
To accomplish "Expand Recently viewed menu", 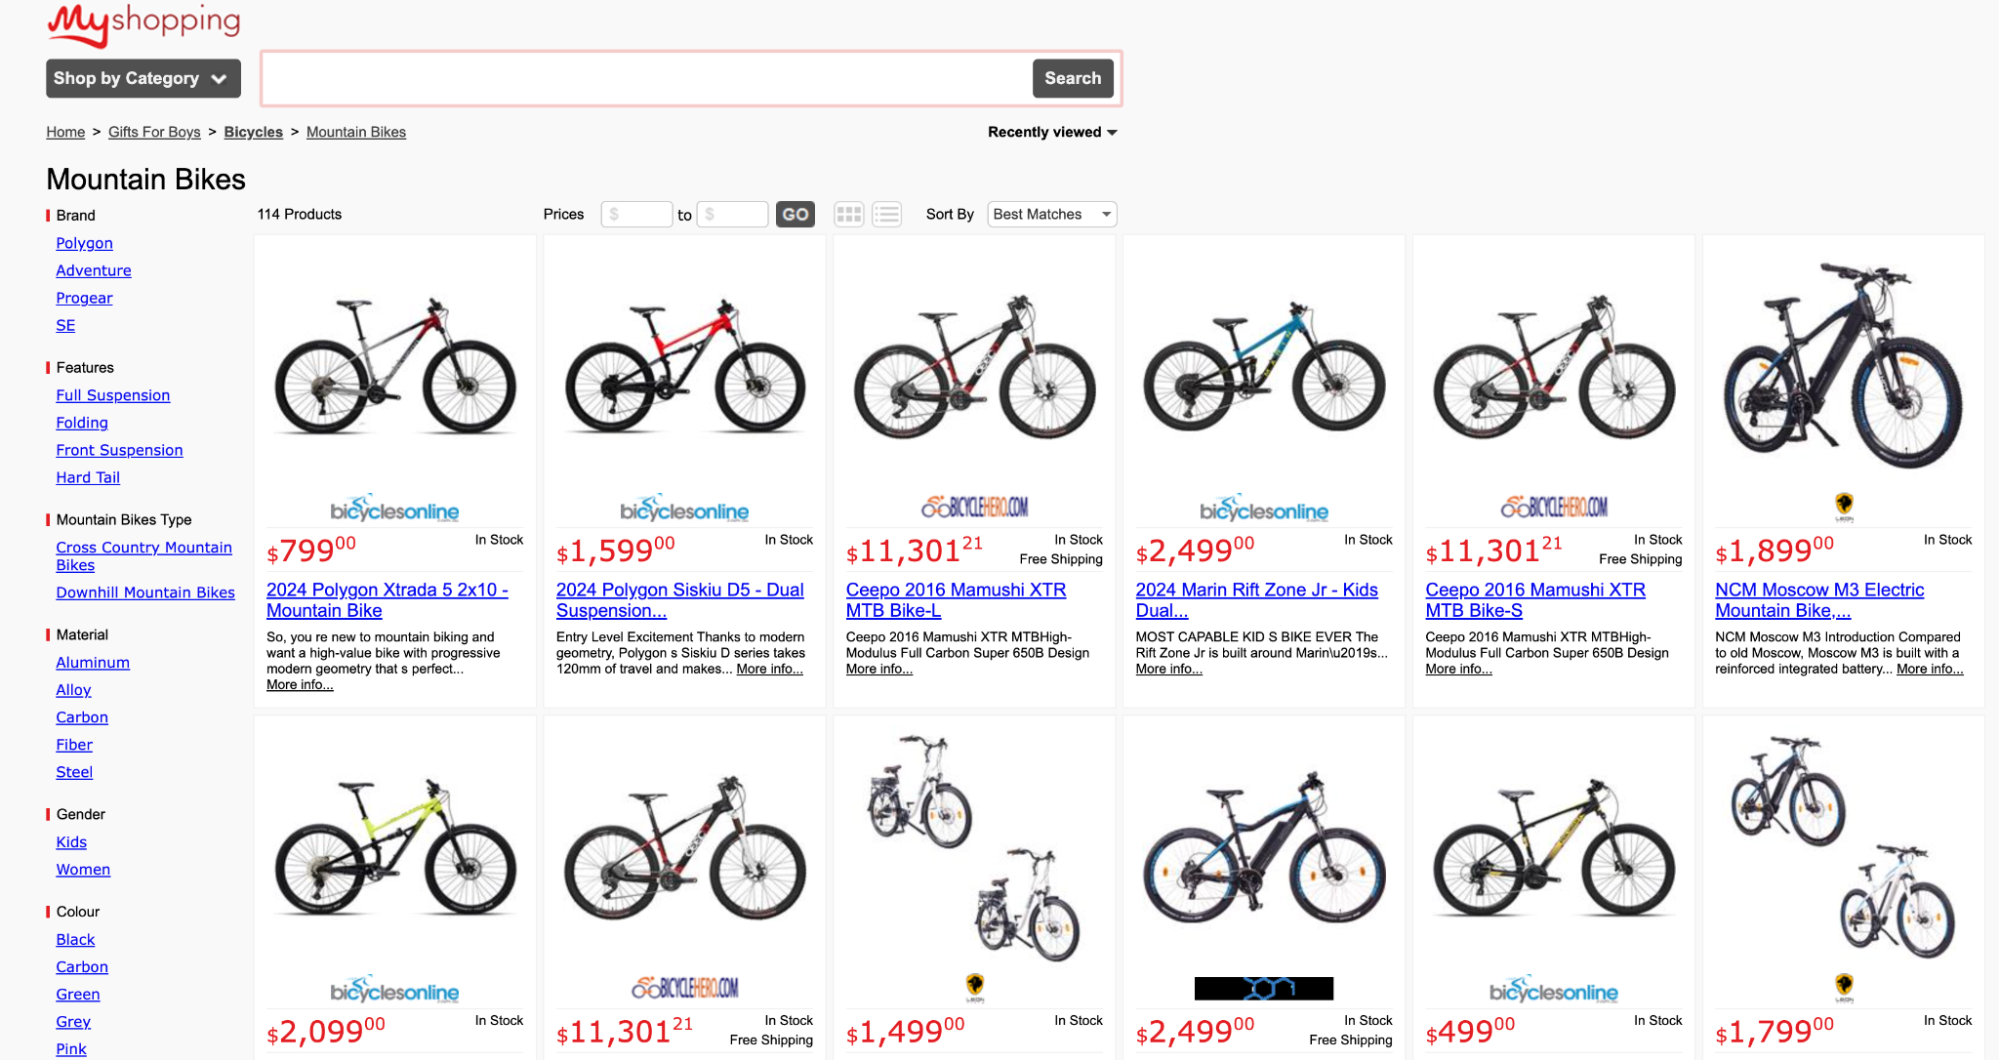I will click(1052, 132).
